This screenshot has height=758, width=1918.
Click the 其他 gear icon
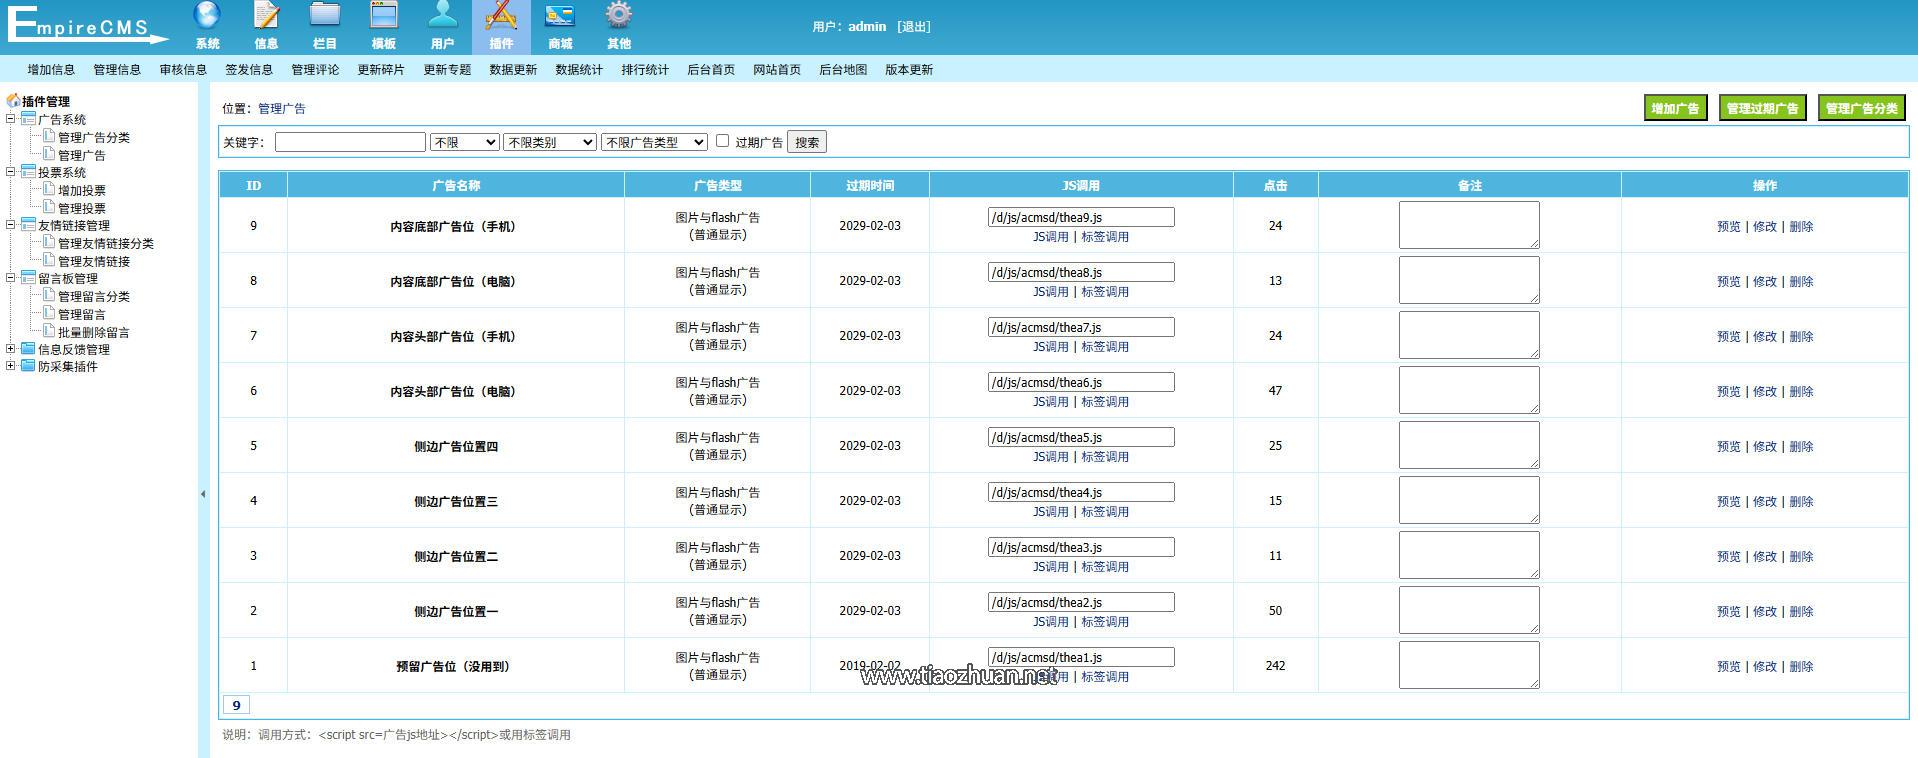[619, 17]
